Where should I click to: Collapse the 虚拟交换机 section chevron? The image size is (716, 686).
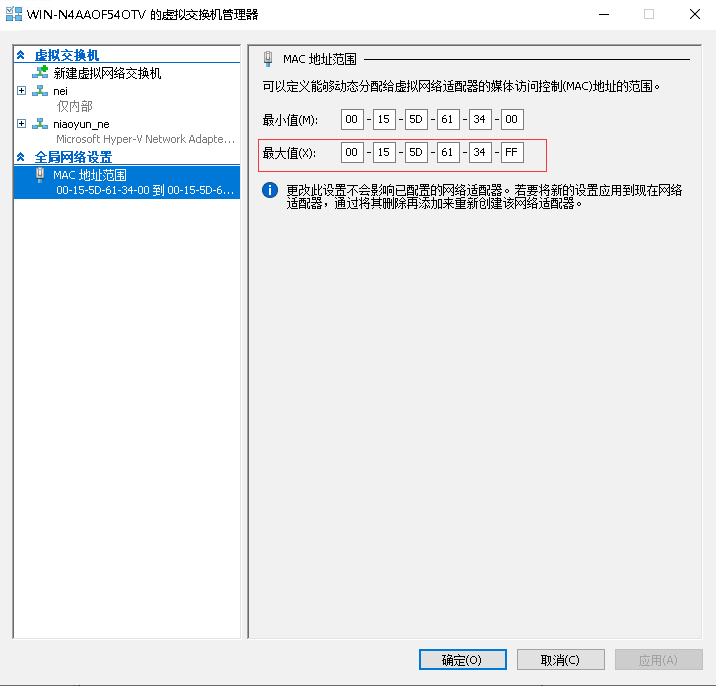click(21, 55)
